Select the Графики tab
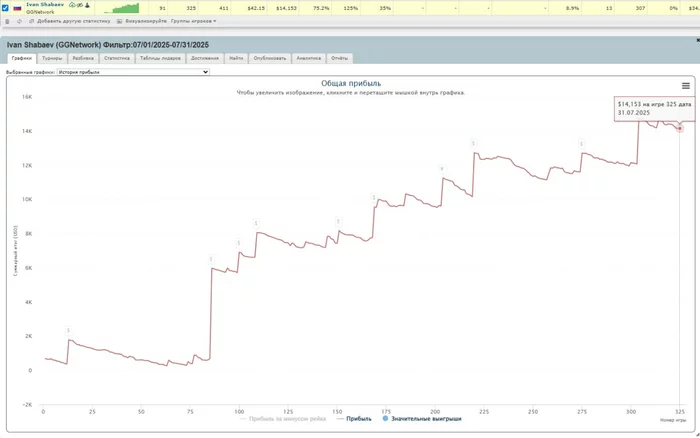 coord(22,58)
